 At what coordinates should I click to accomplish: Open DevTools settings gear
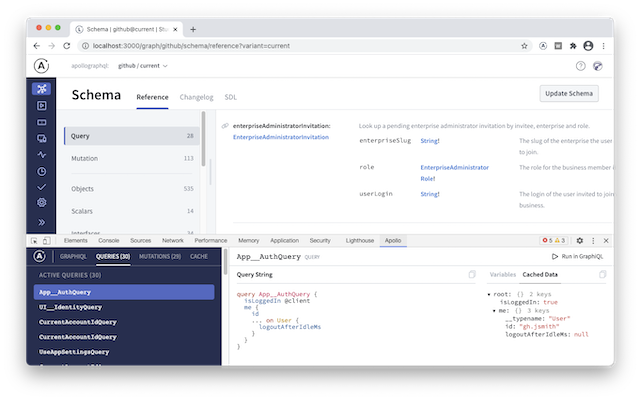(580, 241)
